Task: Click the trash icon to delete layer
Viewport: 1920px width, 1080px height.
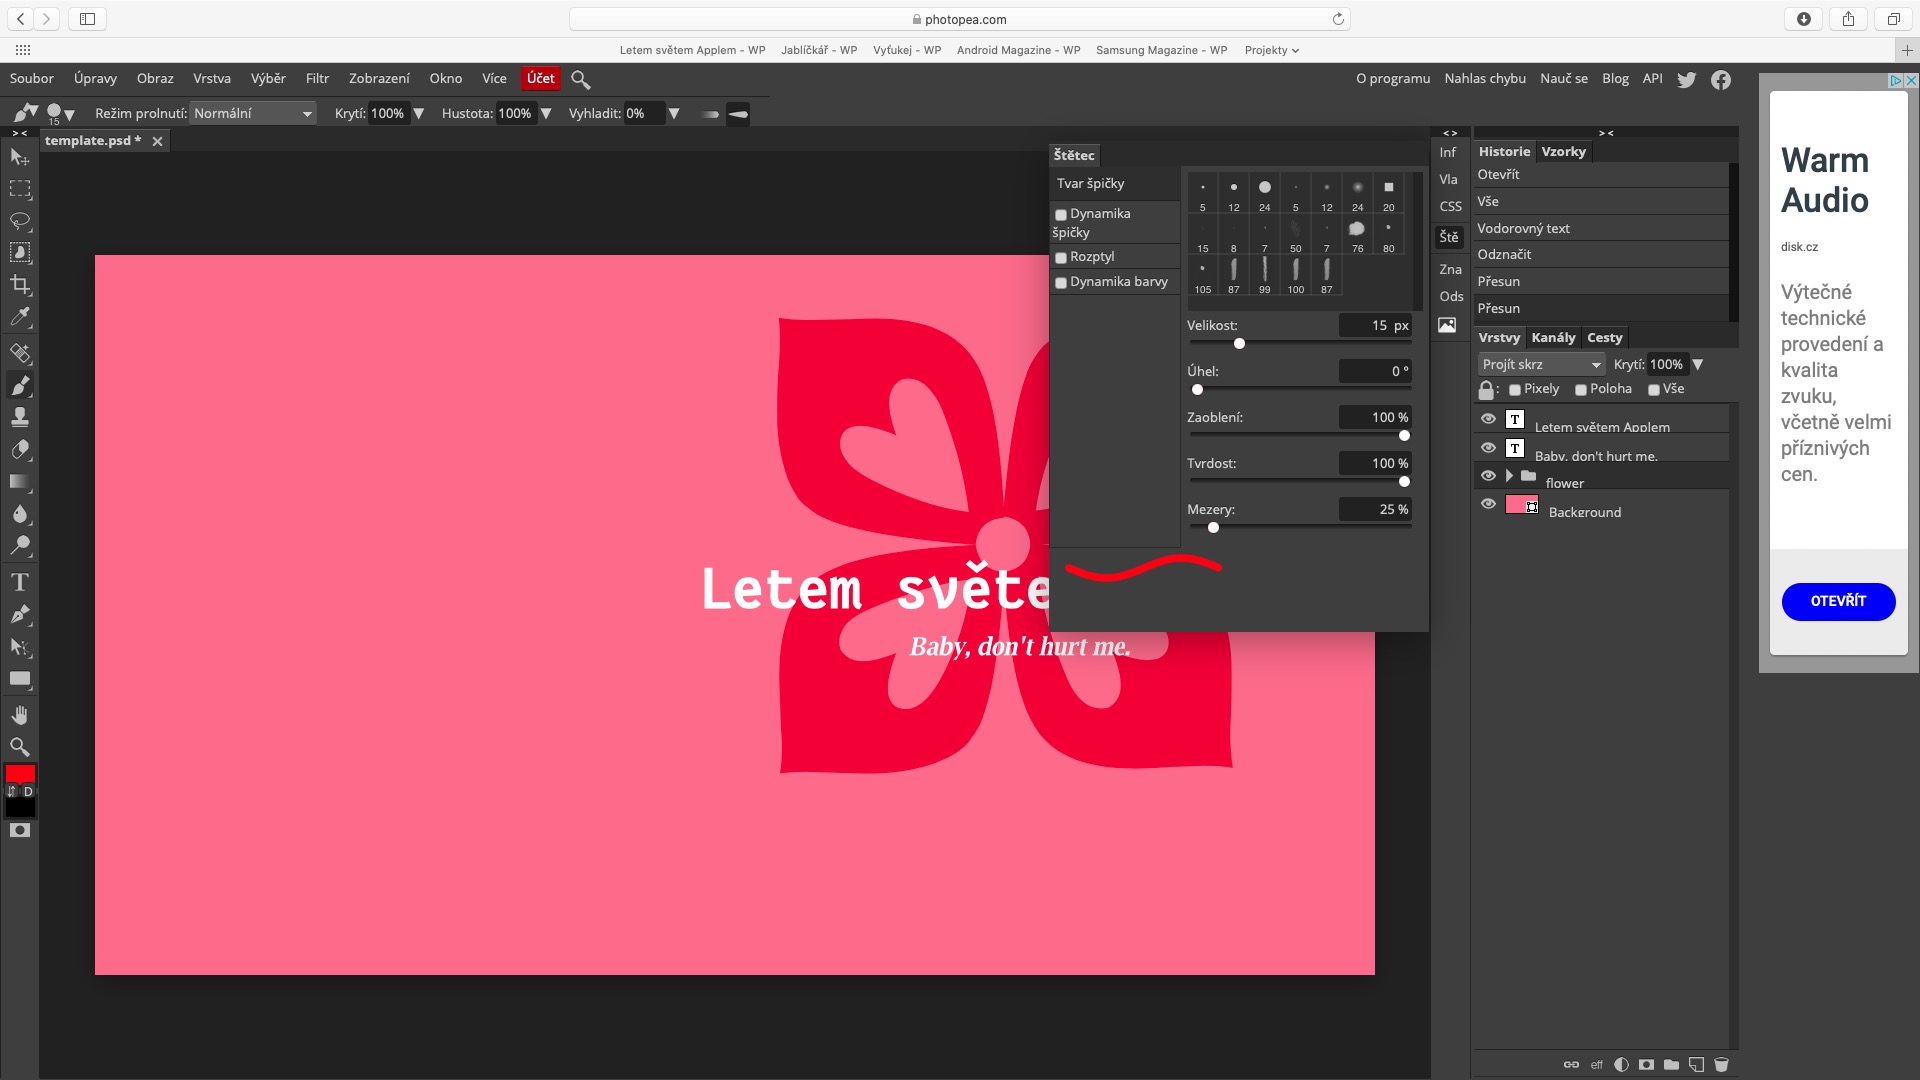Action: (1721, 1065)
